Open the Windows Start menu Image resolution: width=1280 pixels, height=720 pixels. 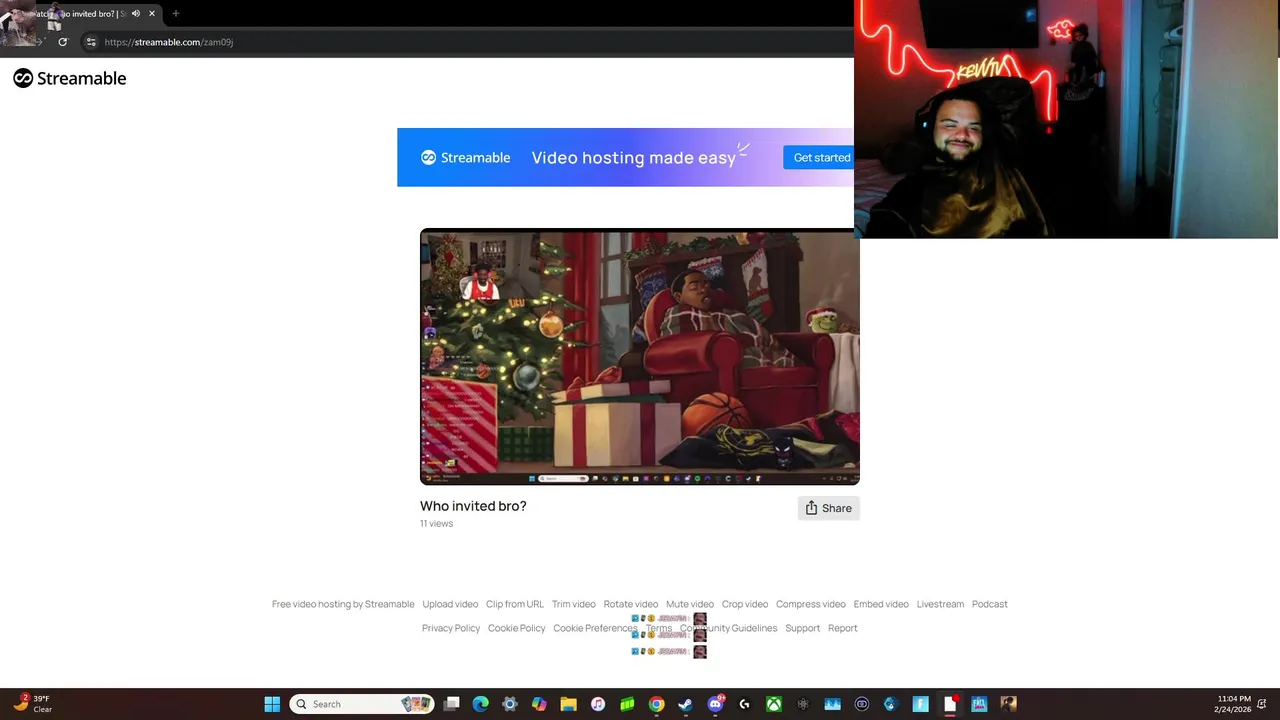coord(272,704)
